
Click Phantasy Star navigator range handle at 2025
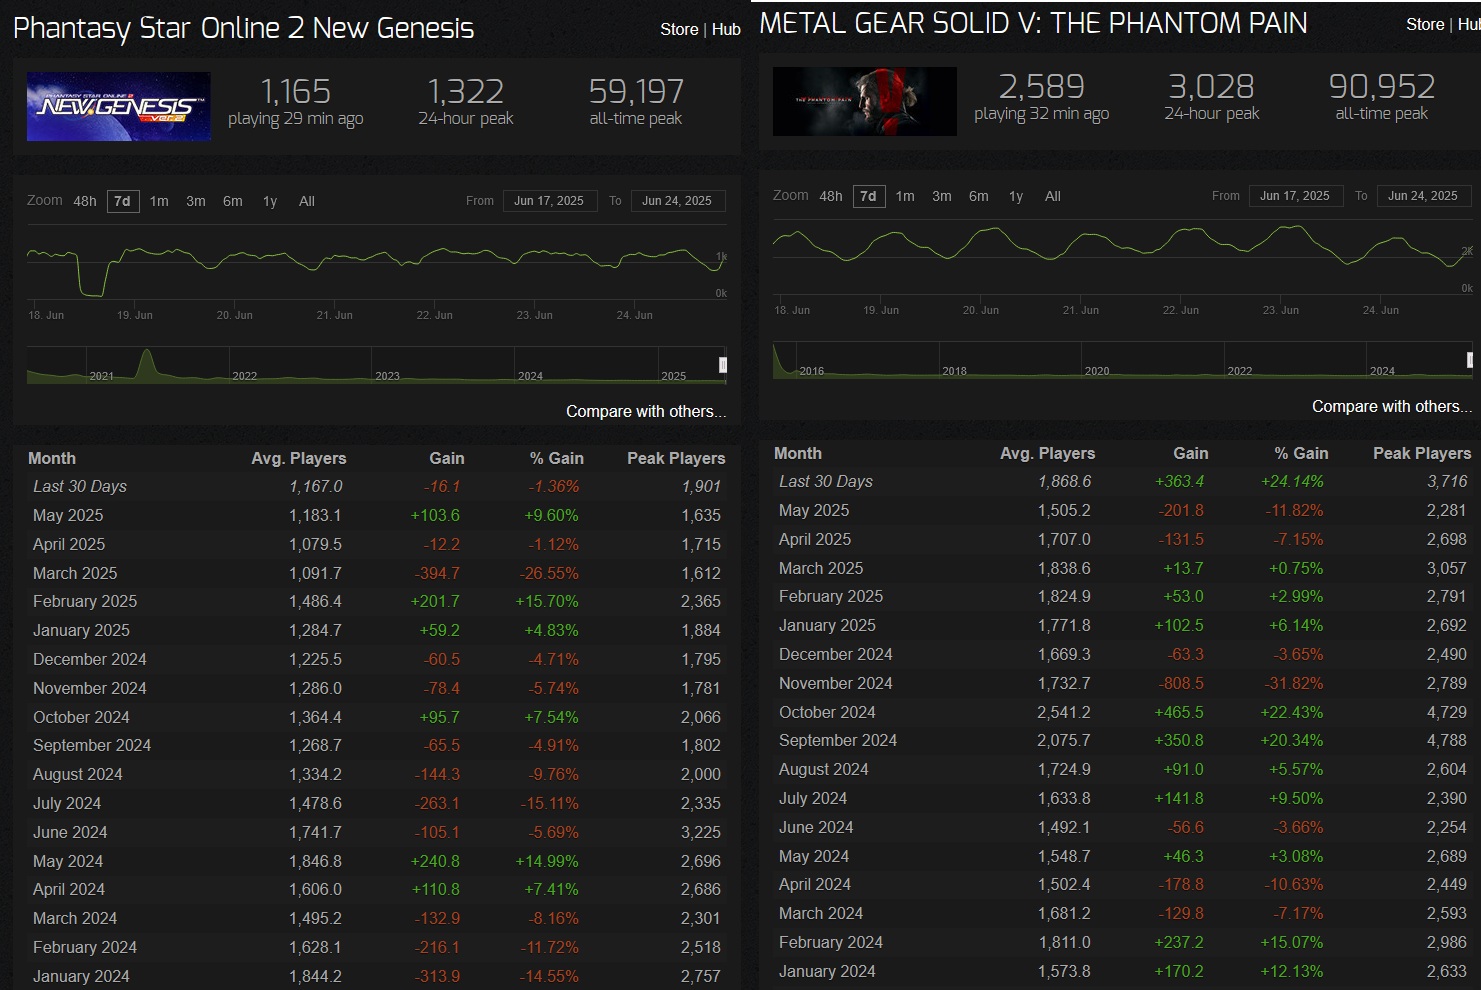(723, 365)
